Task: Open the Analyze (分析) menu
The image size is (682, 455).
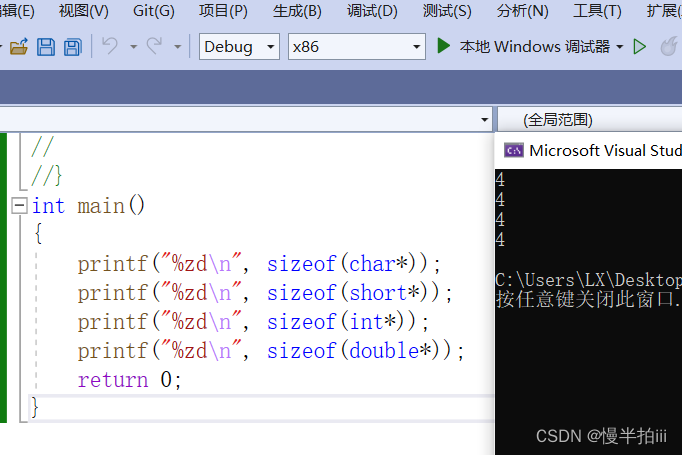Action: click(x=522, y=10)
